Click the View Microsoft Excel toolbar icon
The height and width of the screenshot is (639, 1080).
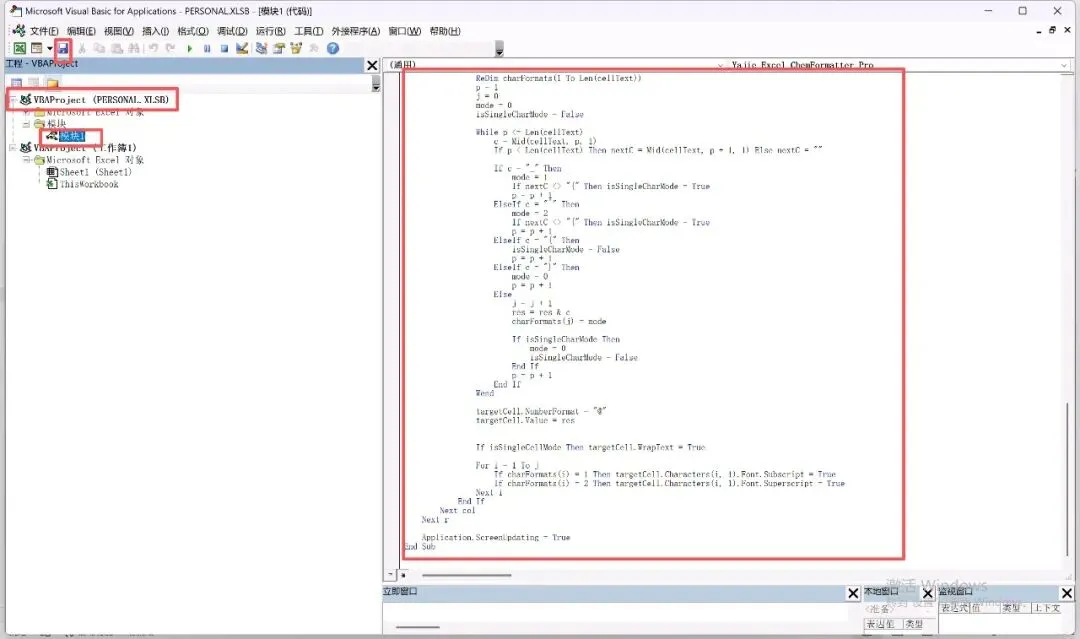(x=19, y=48)
